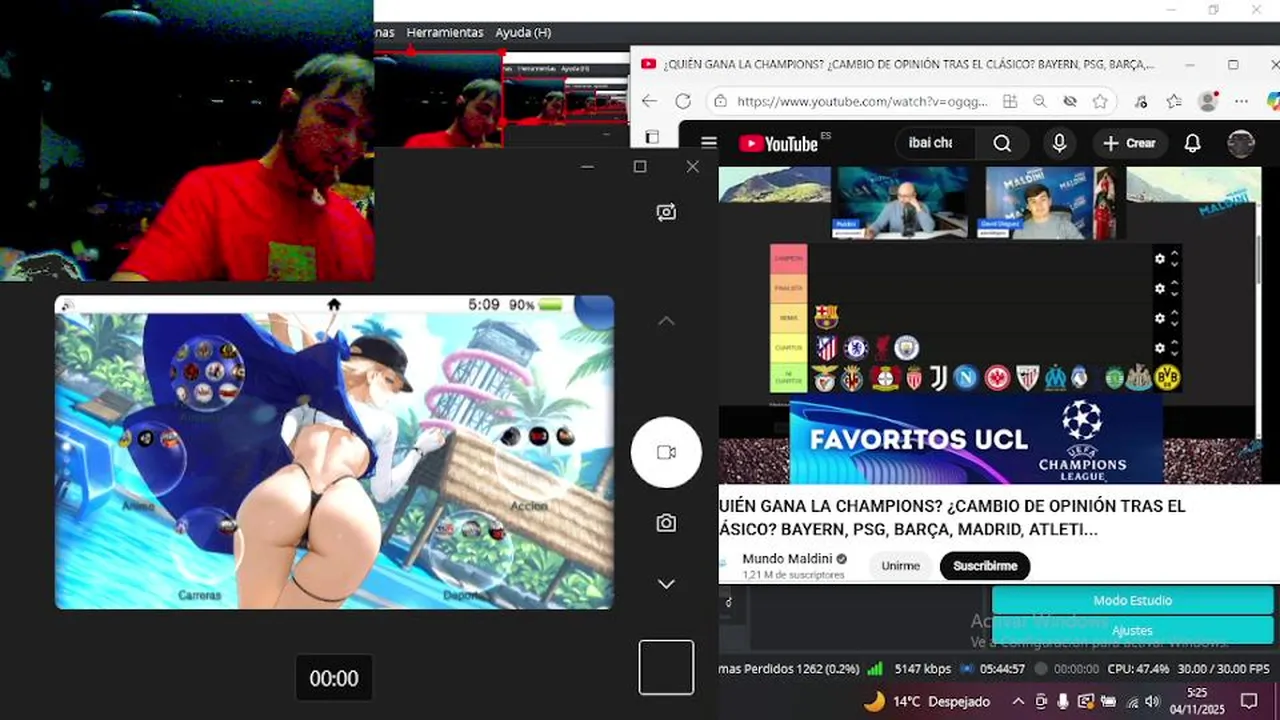The height and width of the screenshot is (720, 1280).
Task: Click the FAVORITOS UCL video player
Action: pos(990,325)
